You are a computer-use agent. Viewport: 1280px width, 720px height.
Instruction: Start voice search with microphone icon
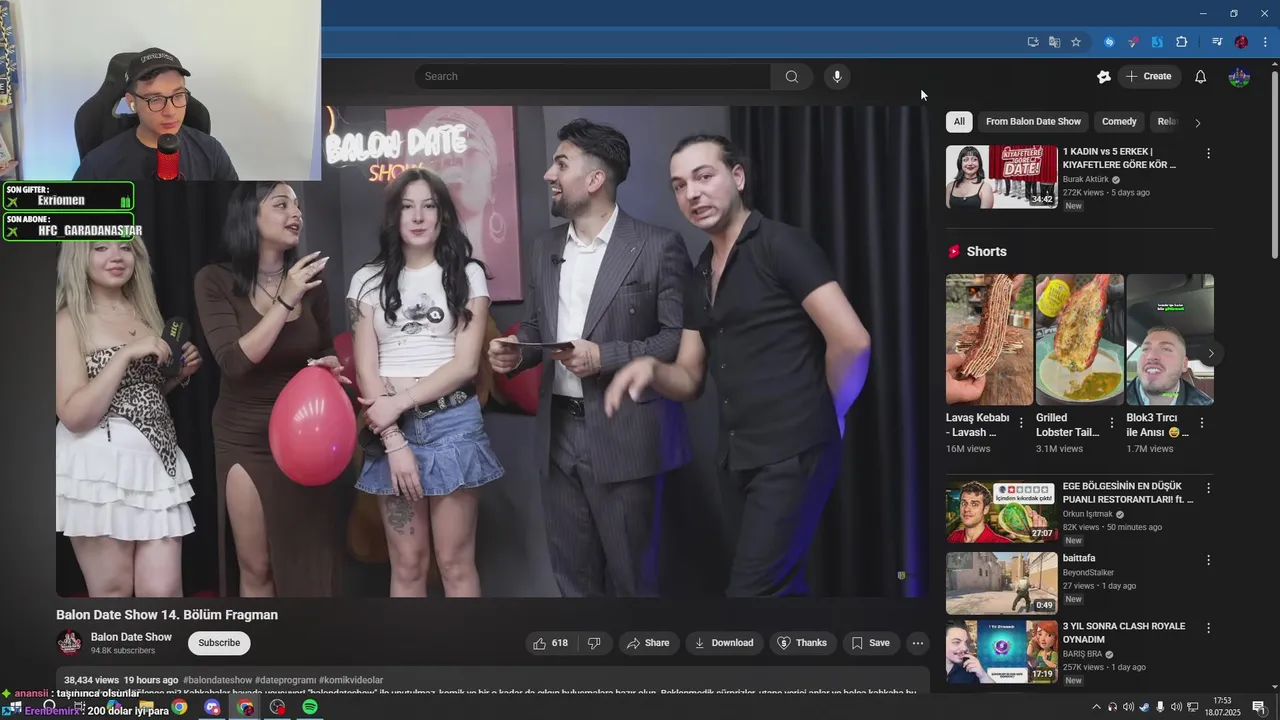tap(837, 77)
